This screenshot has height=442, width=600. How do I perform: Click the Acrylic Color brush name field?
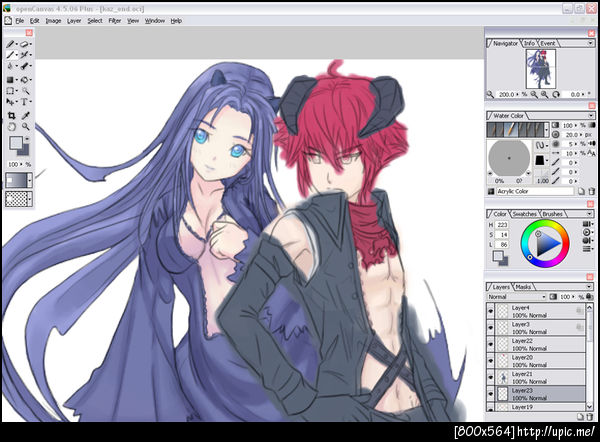(535, 191)
